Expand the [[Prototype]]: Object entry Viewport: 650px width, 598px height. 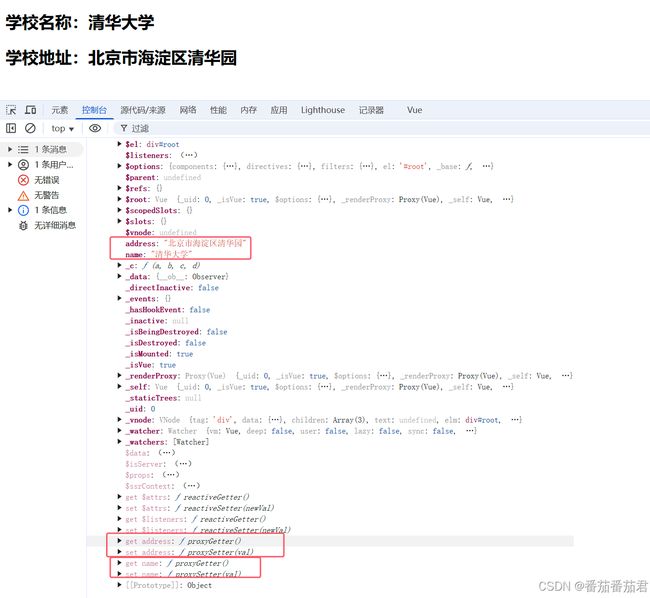[x=119, y=585]
